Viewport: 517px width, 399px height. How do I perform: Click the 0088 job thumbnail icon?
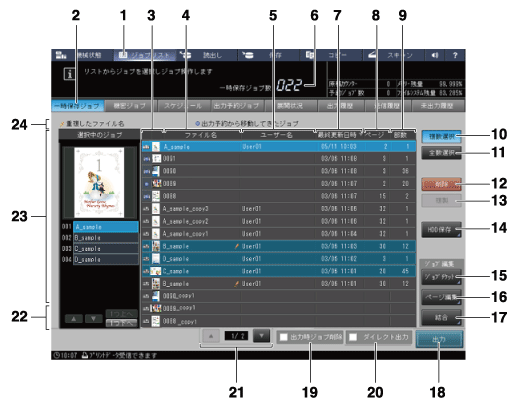click(156, 196)
